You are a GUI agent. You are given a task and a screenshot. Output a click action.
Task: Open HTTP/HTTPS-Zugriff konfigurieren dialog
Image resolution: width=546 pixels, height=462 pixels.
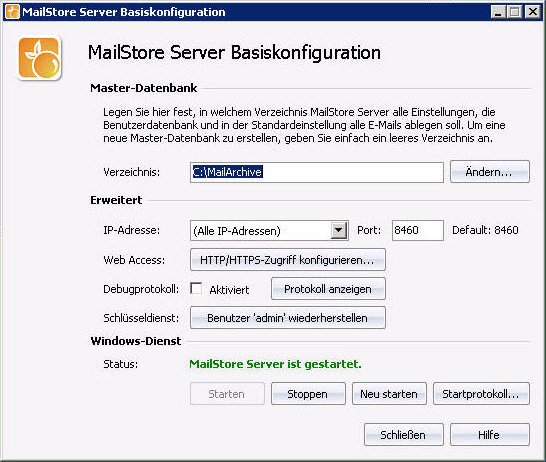288,260
